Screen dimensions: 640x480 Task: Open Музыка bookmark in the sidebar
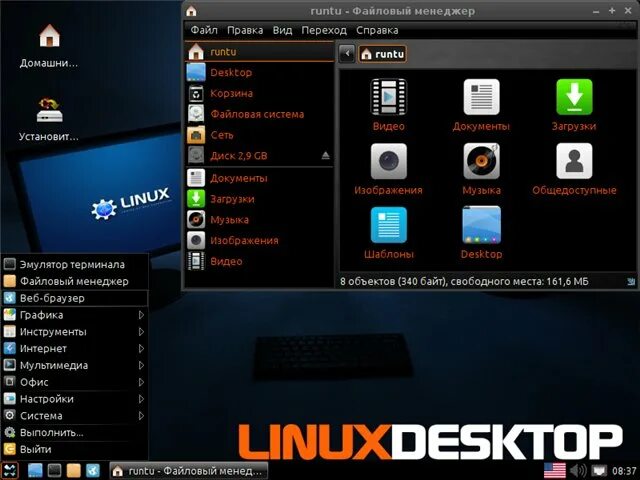pyautogui.click(x=260, y=220)
